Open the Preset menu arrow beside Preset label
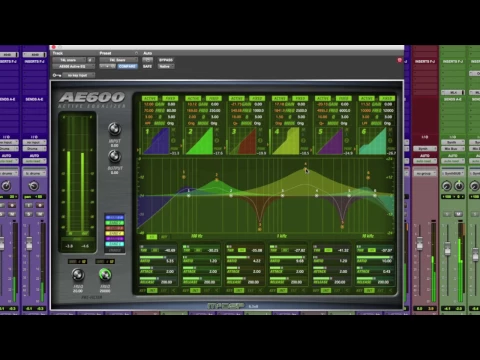The width and height of the screenshot is (480, 360). (136, 53)
